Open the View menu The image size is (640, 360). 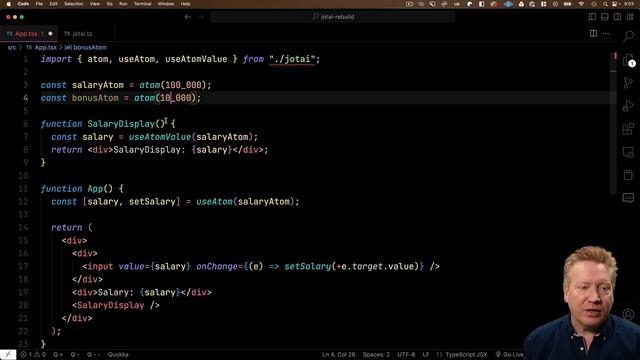pos(95,4)
